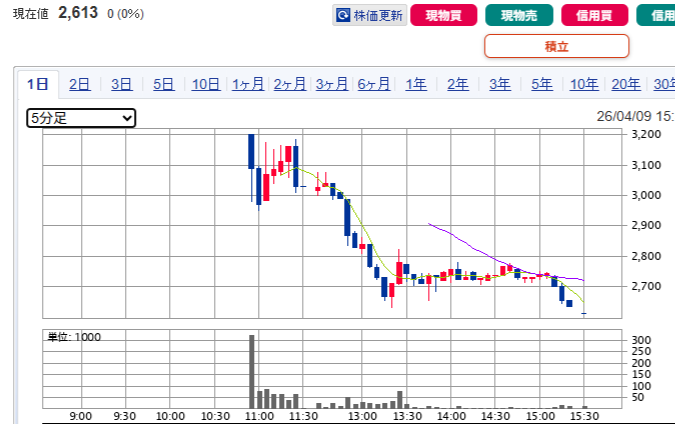This screenshot has height=424, width=675.
Task: Select the 1日 chart tab
Action: pos(38,84)
